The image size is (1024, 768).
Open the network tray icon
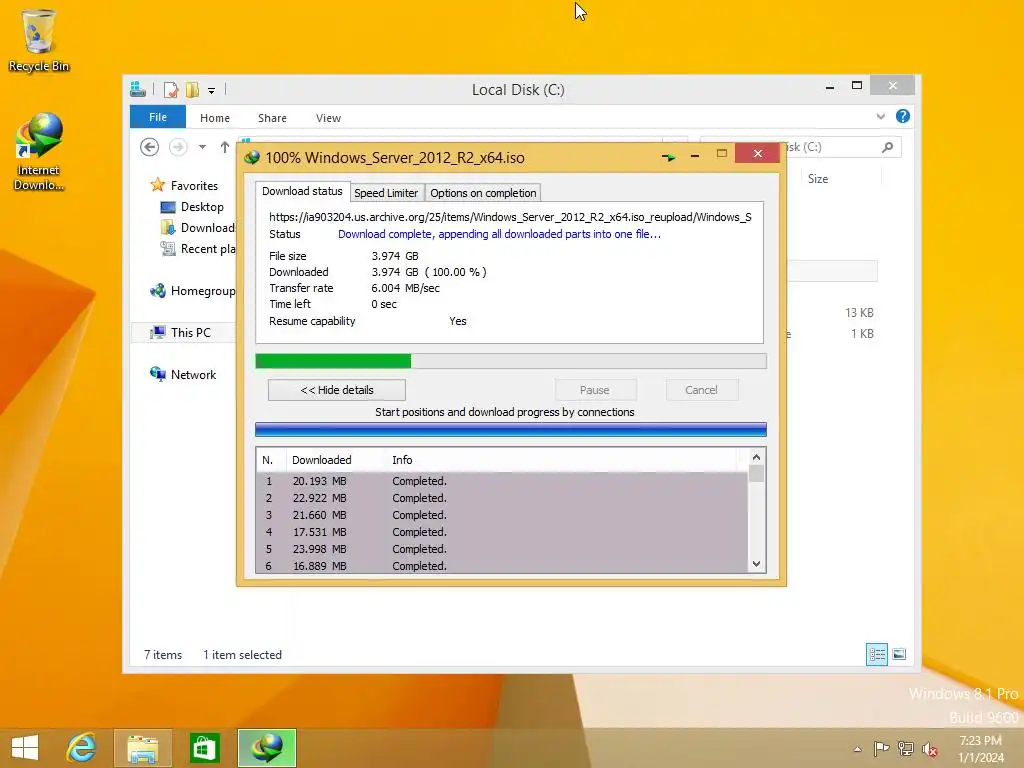(906, 748)
